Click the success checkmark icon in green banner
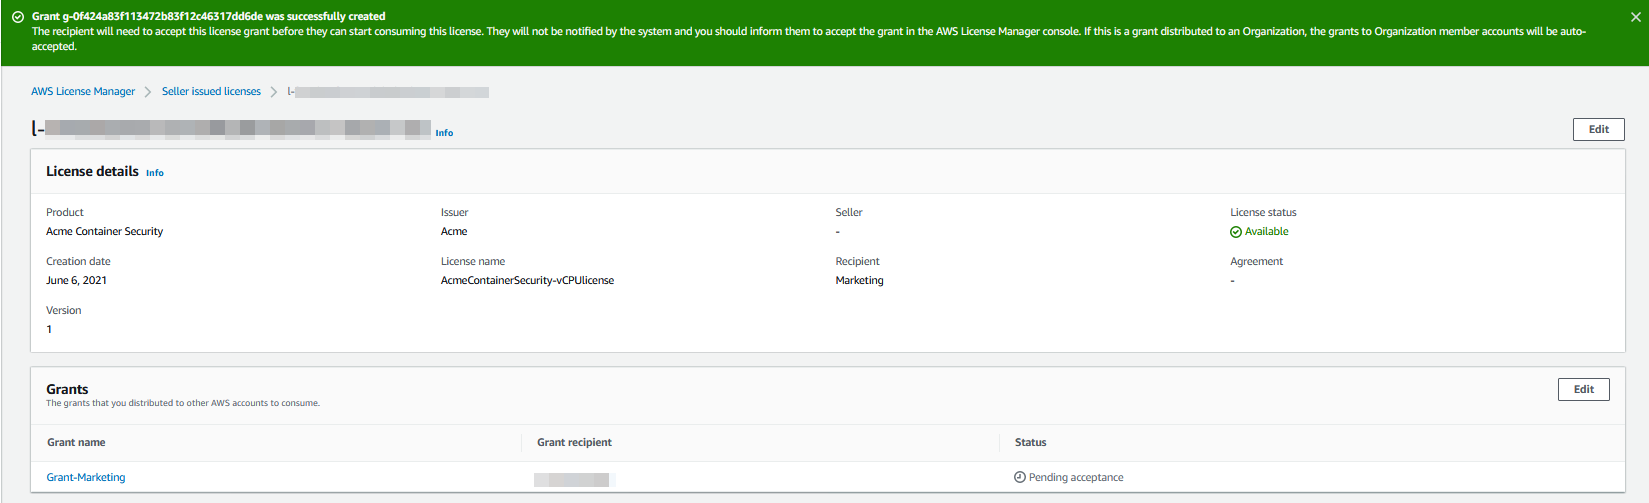1649x503 pixels. [18, 17]
